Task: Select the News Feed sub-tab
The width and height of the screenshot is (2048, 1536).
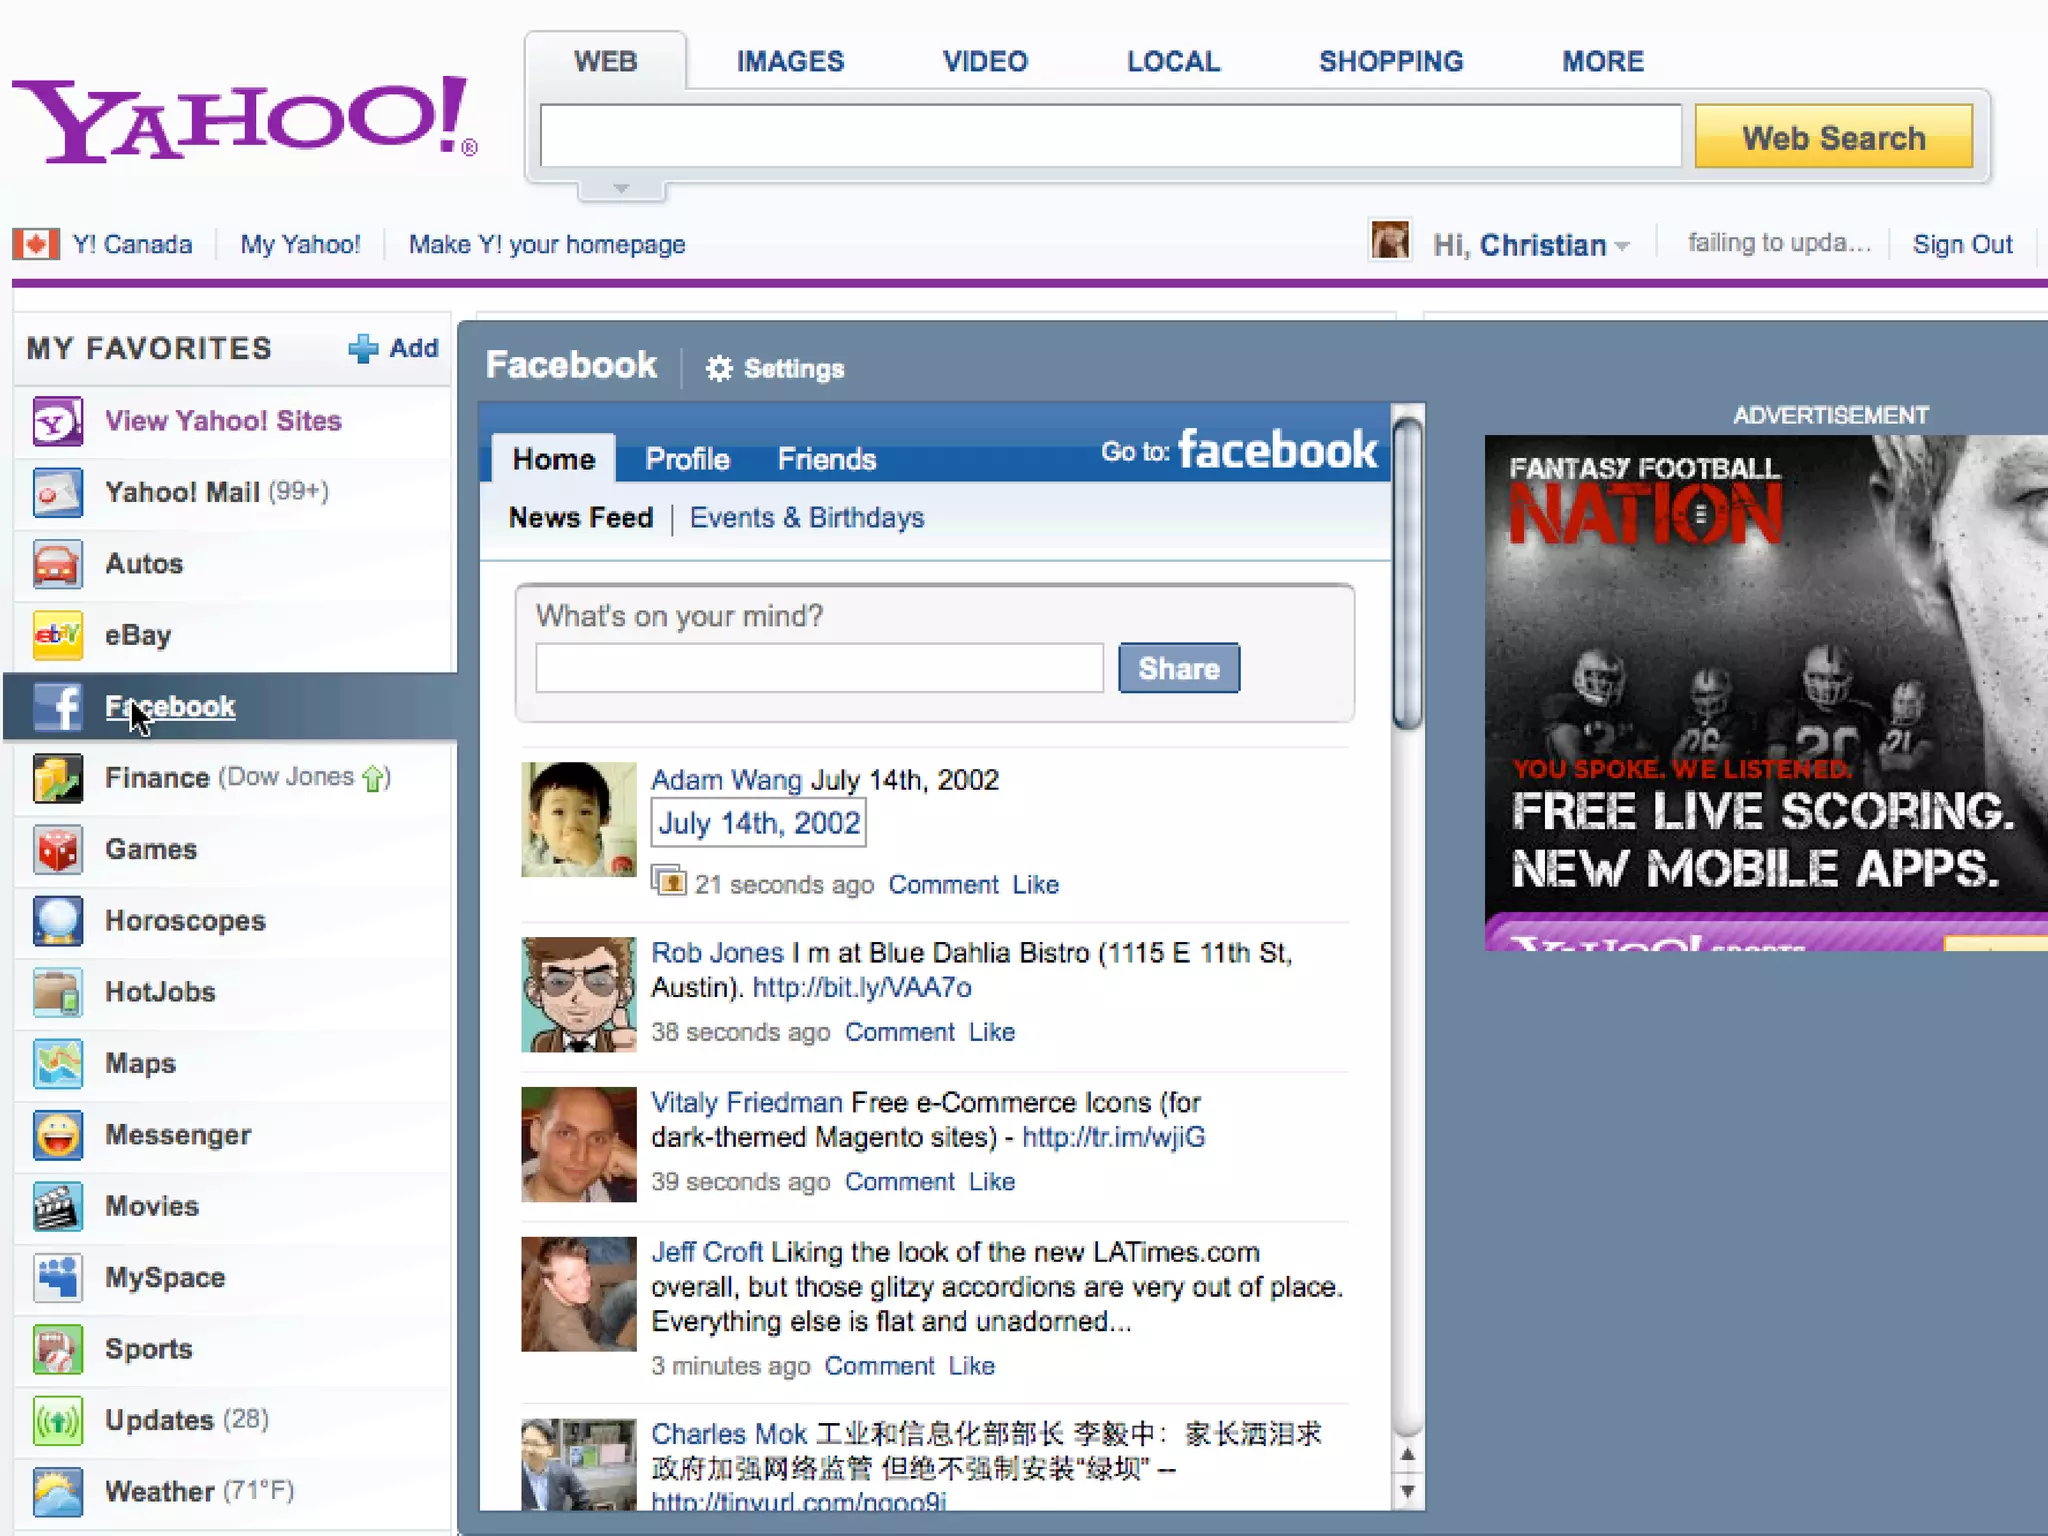Action: pyautogui.click(x=580, y=518)
